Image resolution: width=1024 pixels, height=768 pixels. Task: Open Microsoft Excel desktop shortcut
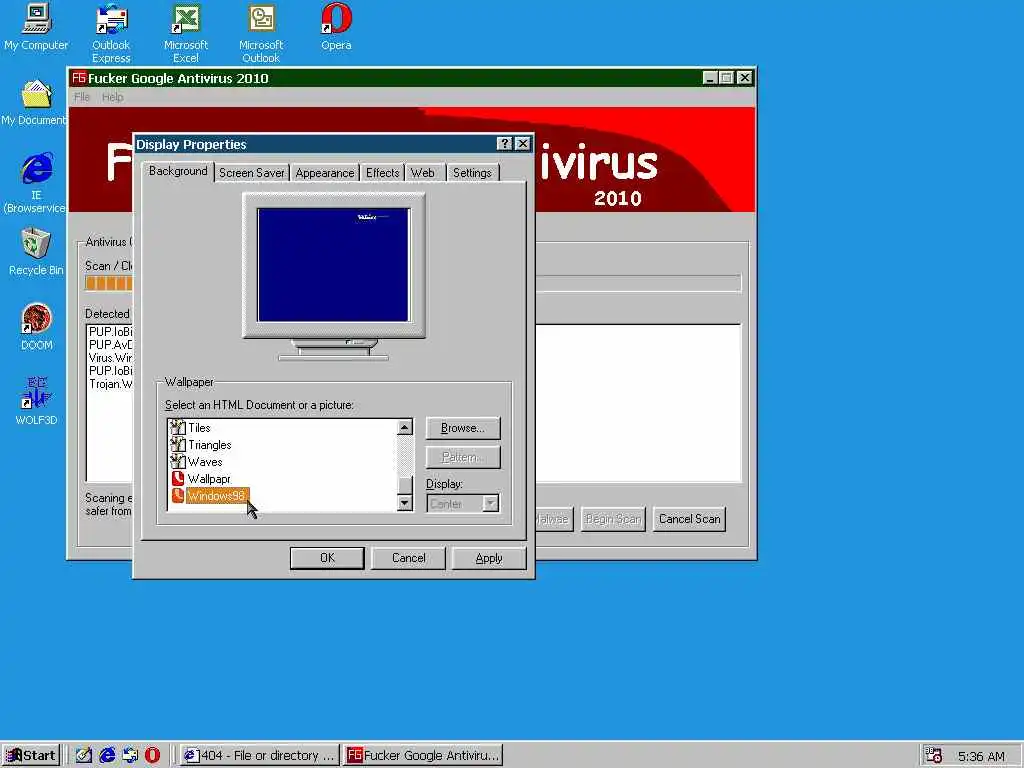pyautogui.click(x=185, y=33)
